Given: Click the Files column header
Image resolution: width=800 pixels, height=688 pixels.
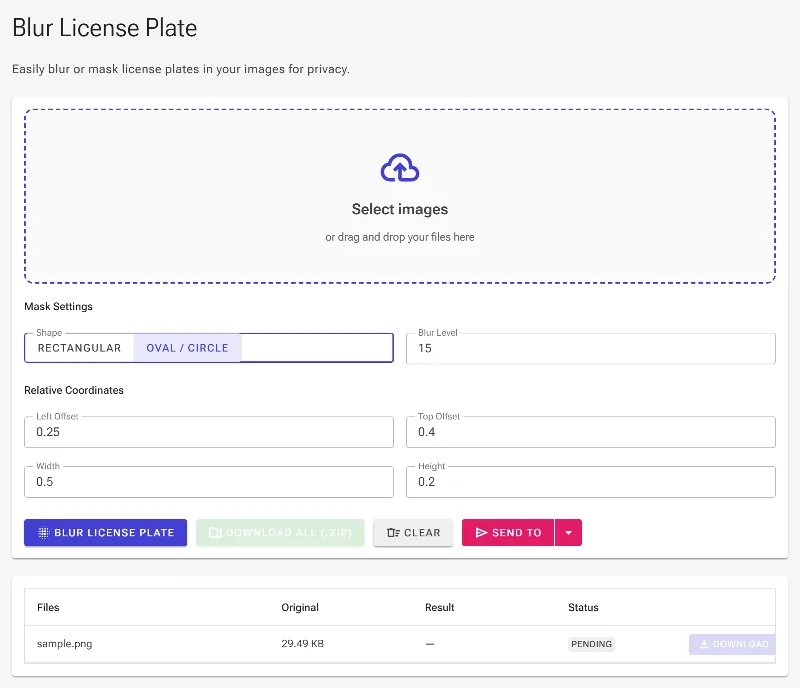Looking at the screenshot, I should pos(48,607).
